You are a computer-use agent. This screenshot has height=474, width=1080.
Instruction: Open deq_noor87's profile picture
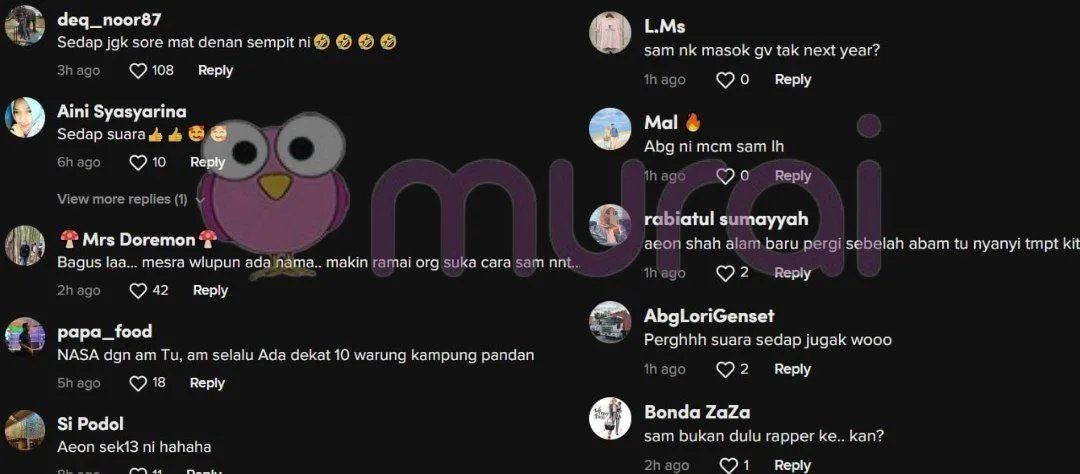pos(25,25)
